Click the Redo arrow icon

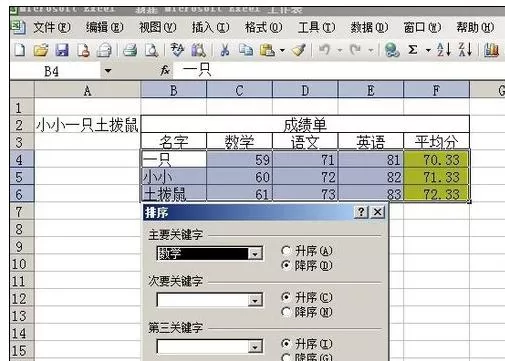(x=355, y=50)
